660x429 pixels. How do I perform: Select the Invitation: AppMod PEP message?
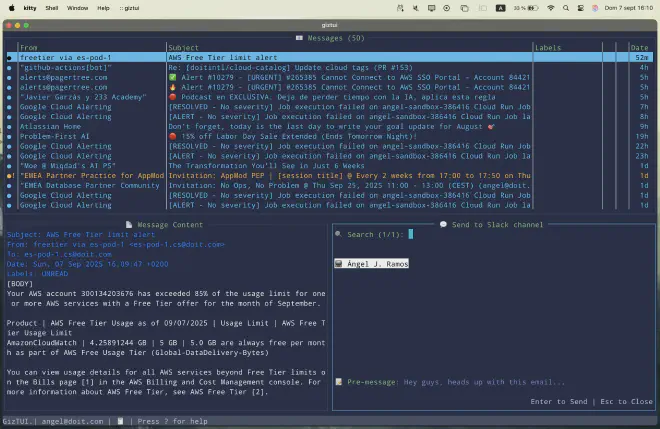pos(330,176)
